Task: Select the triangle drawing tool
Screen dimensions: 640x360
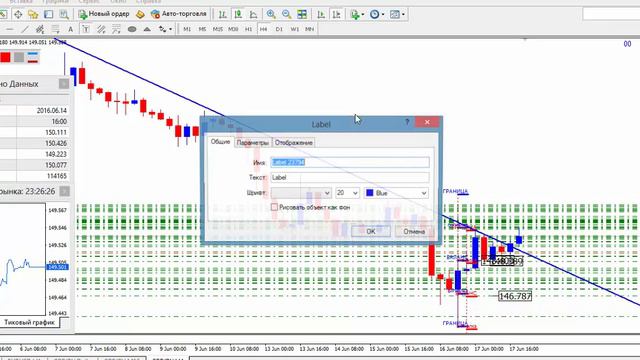Action: (147, 29)
